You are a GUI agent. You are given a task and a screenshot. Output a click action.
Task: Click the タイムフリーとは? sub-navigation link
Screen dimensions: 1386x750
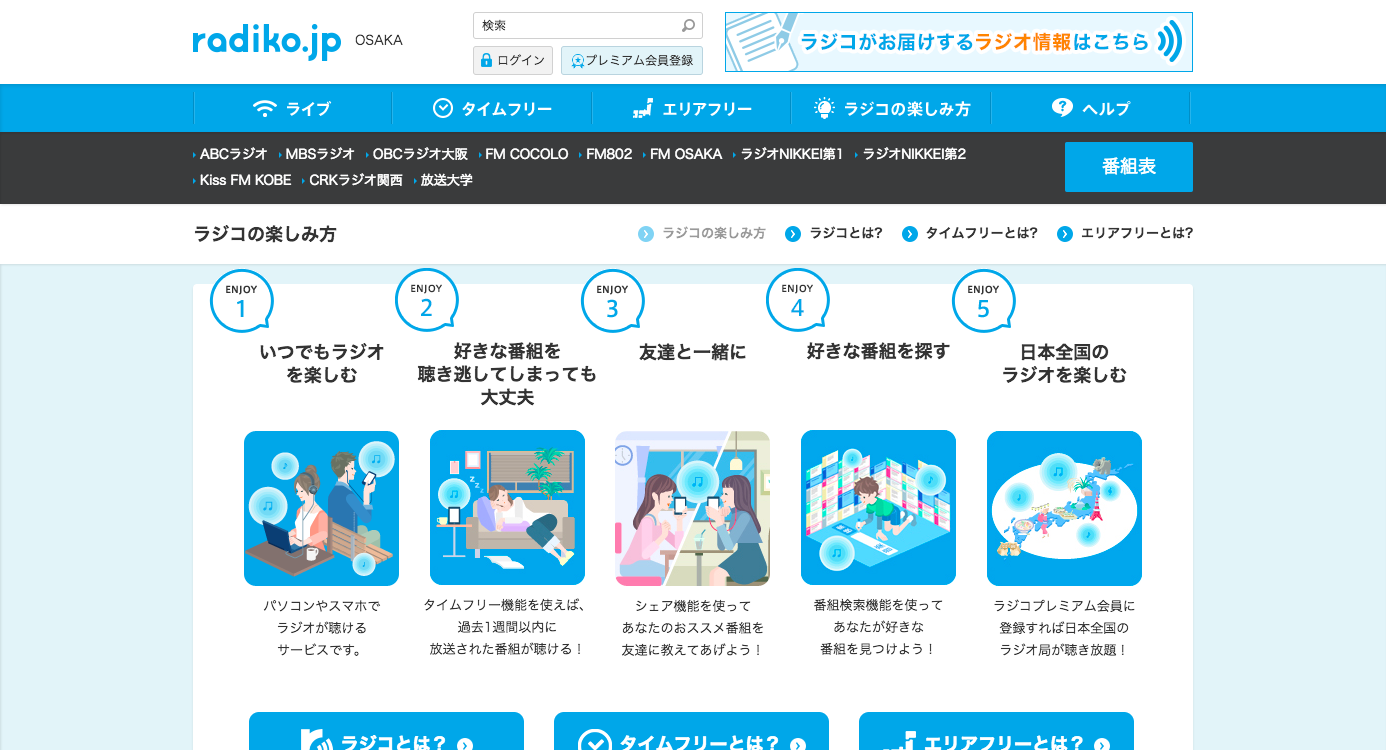tap(982, 233)
